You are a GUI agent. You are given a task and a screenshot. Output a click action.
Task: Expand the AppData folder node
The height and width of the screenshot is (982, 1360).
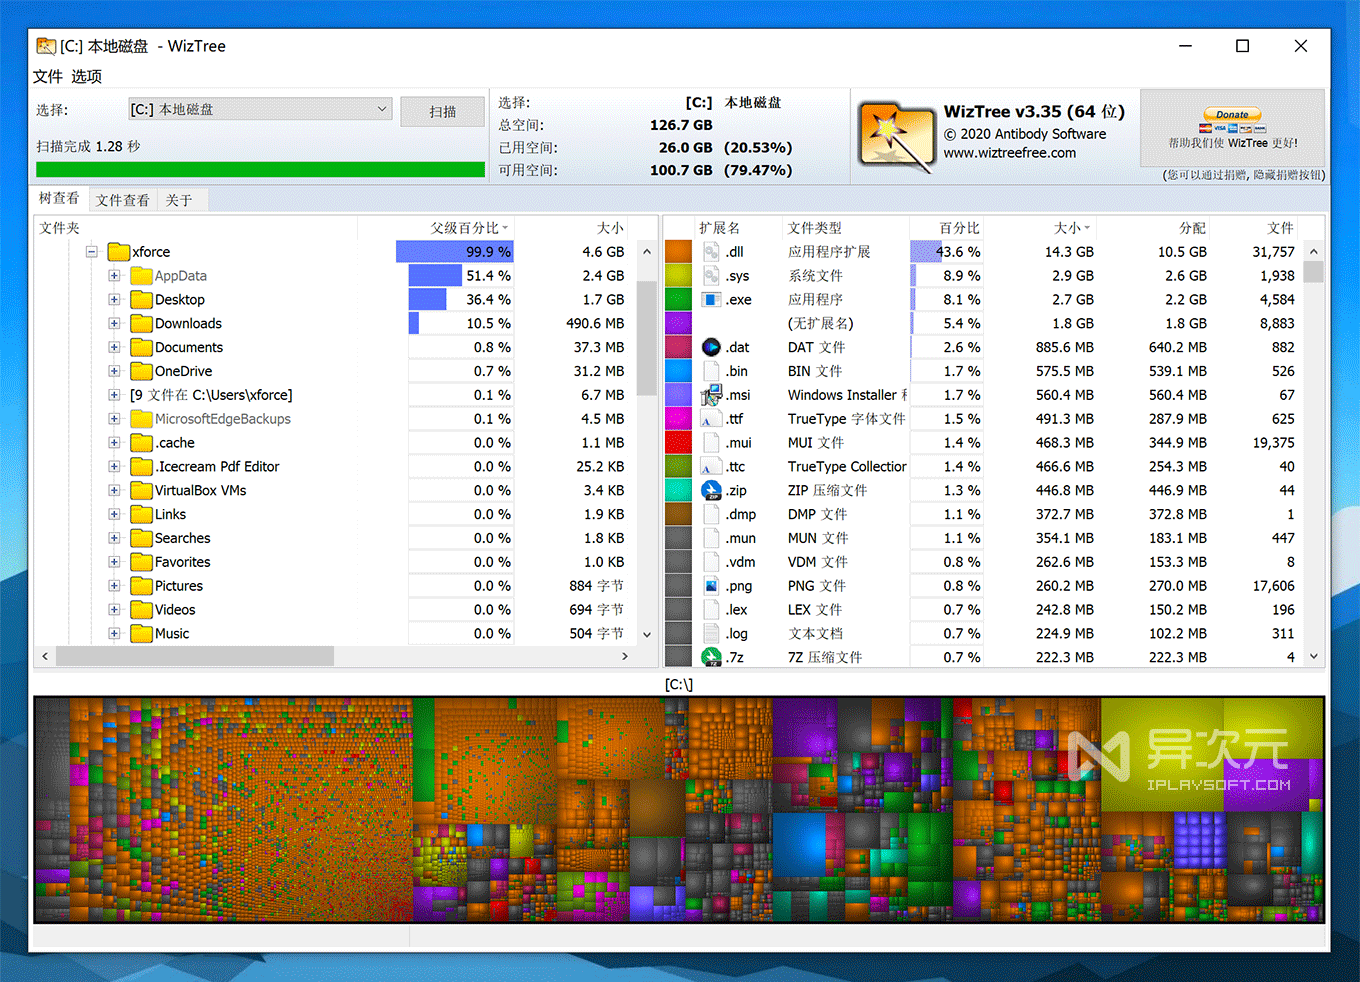pos(114,276)
